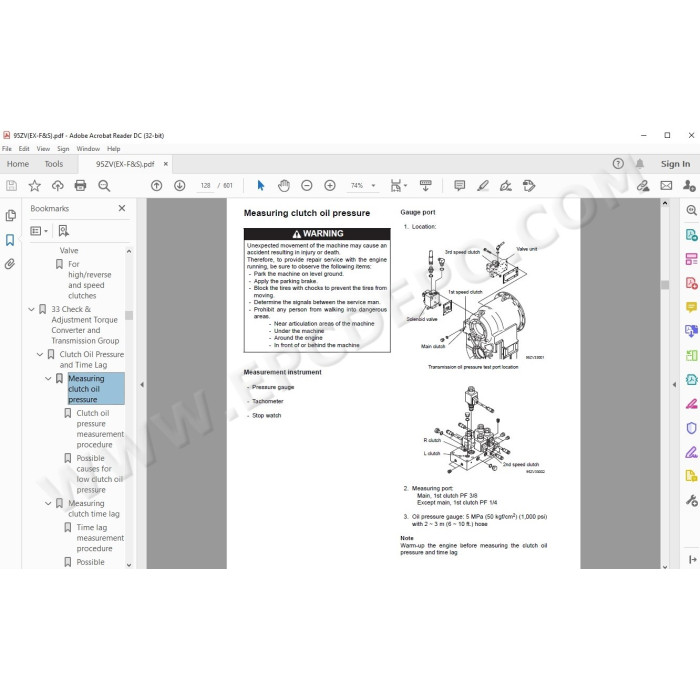Add a sticky note comment

click(x=459, y=186)
